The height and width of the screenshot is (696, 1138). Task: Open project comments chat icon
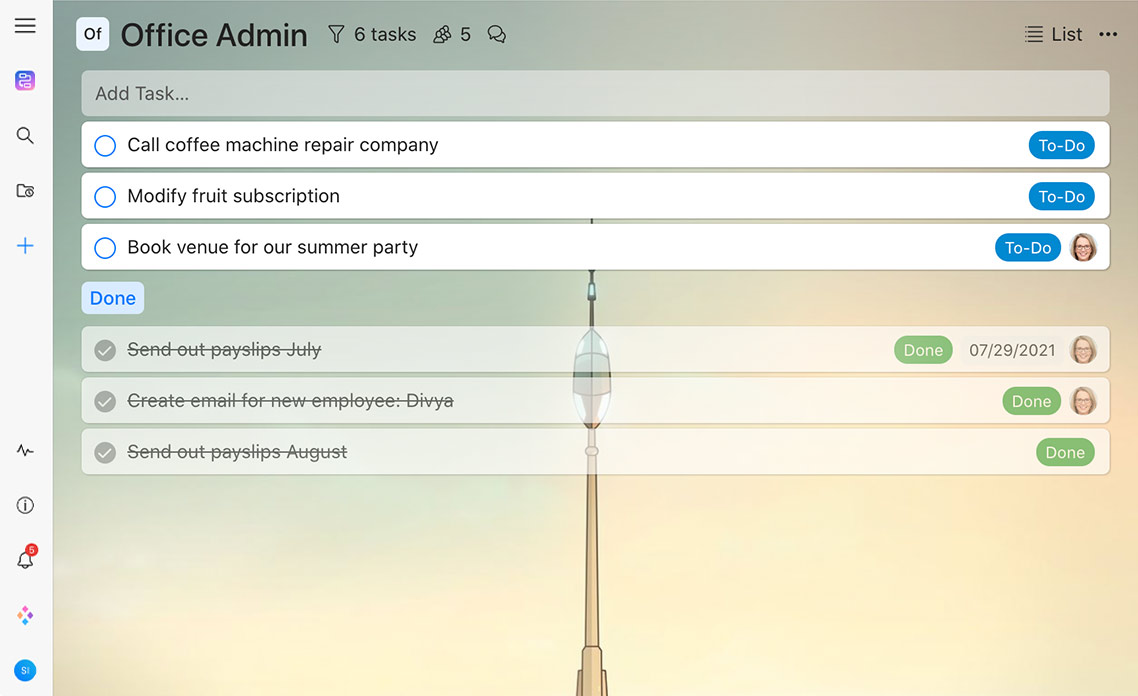tap(496, 34)
